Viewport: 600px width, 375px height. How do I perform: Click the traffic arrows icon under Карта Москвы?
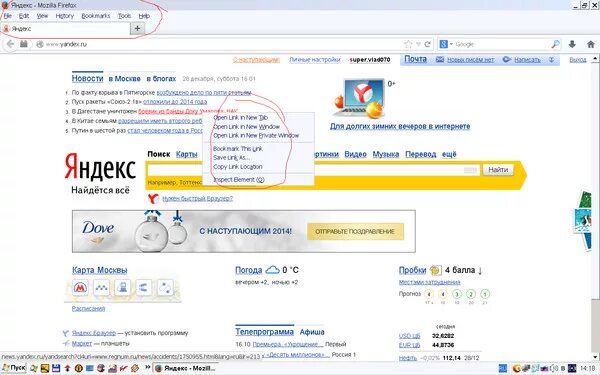pos(144,287)
